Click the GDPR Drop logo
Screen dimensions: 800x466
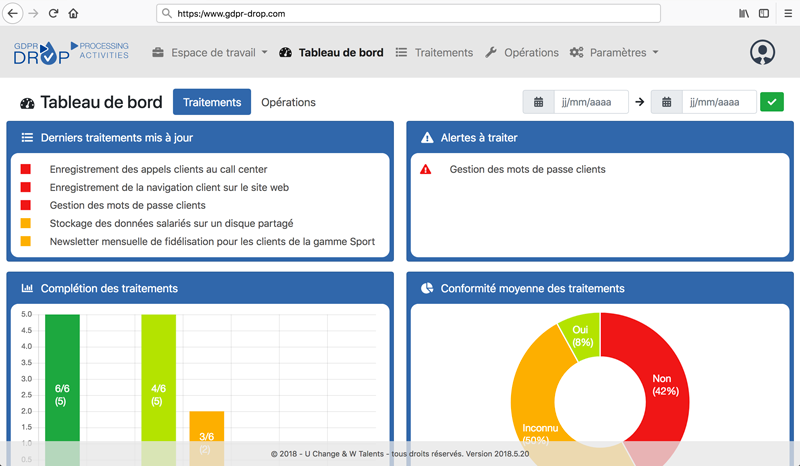click(71, 53)
